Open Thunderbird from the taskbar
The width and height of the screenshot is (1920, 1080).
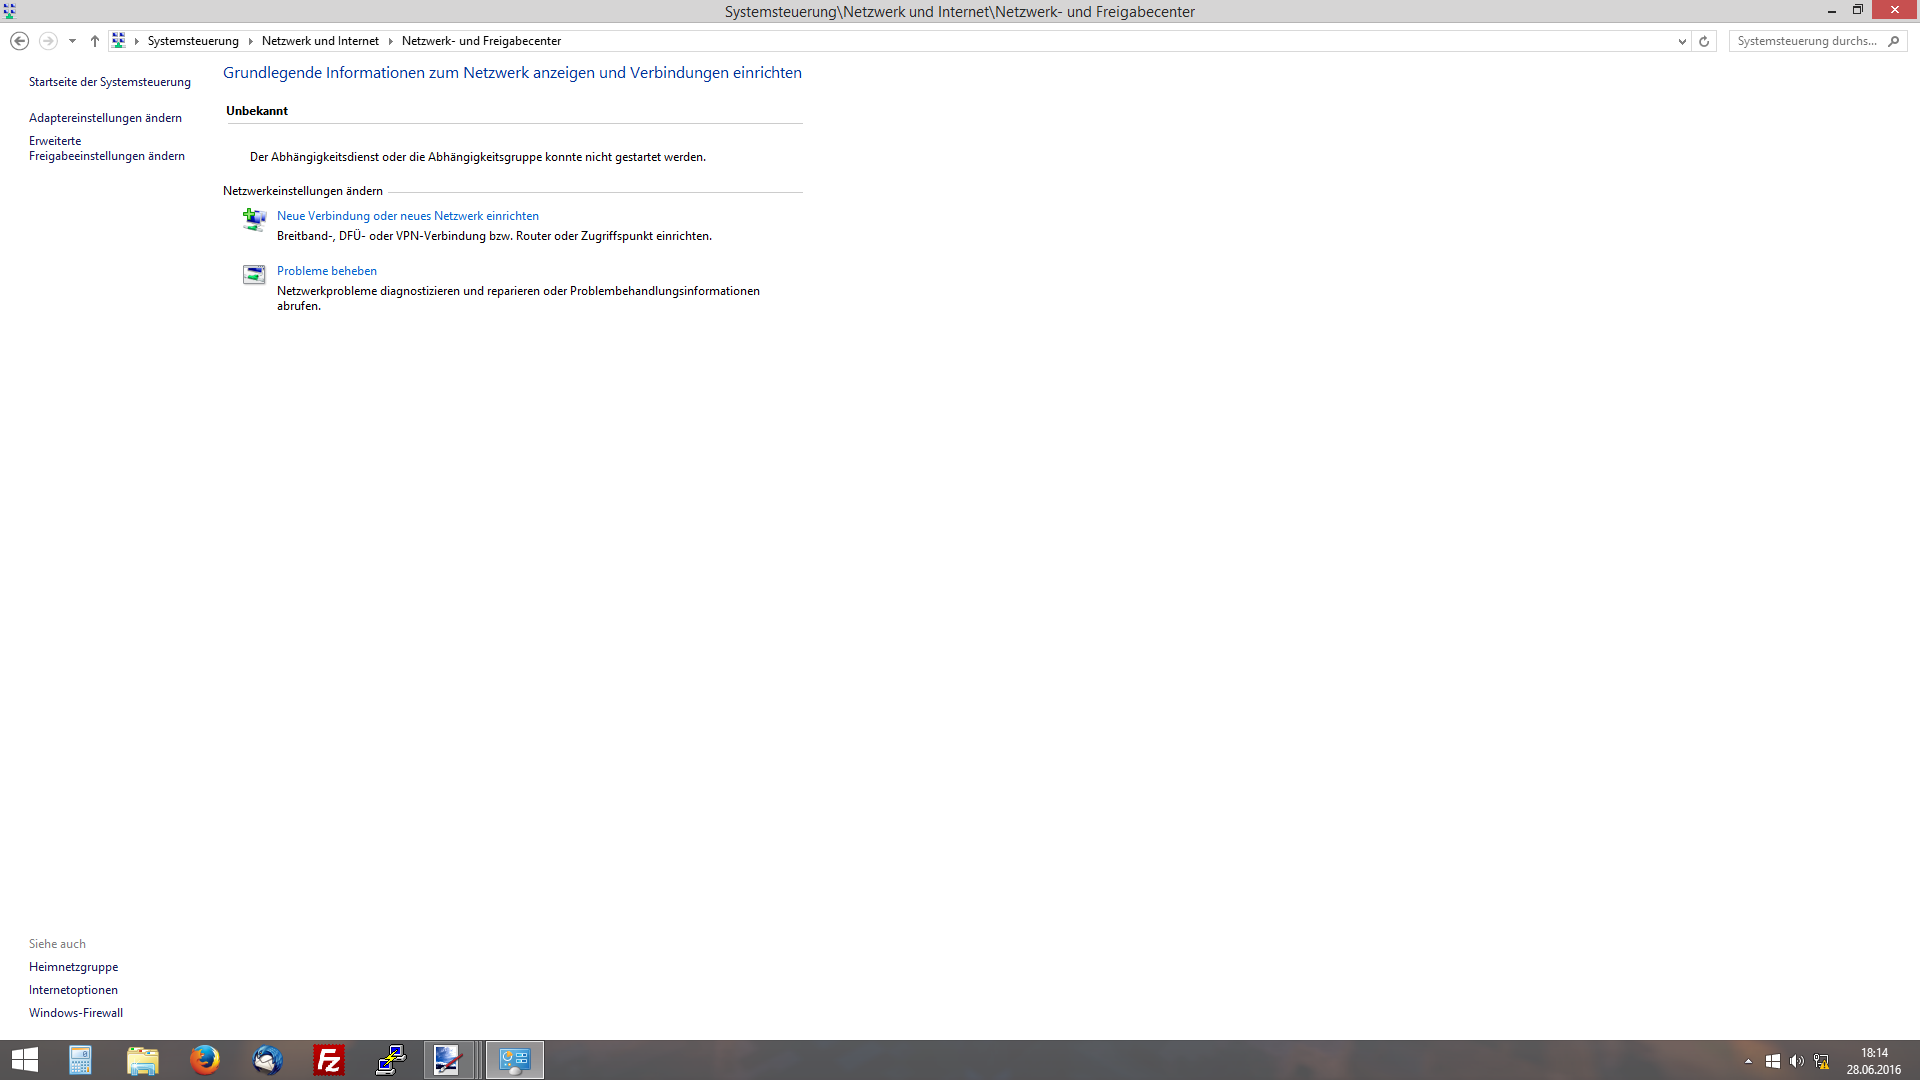pyautogui.click(x=267, y=1060)
